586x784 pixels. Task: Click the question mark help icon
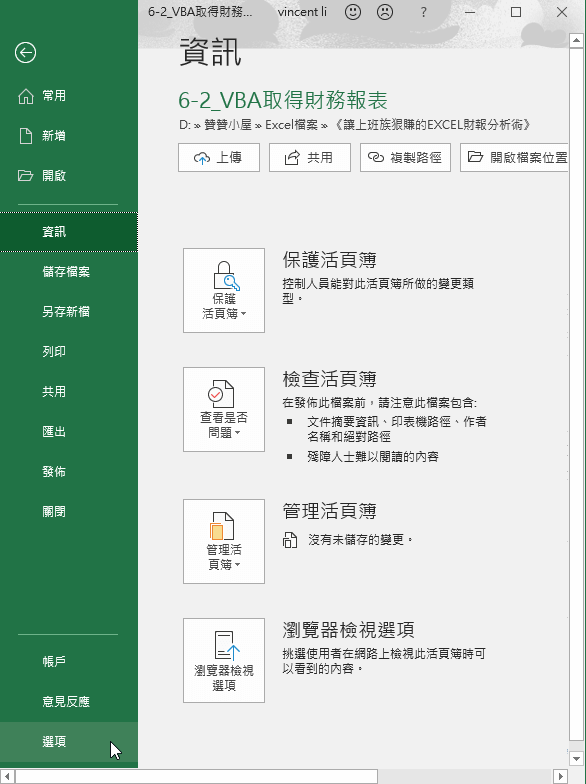point(424,12)
